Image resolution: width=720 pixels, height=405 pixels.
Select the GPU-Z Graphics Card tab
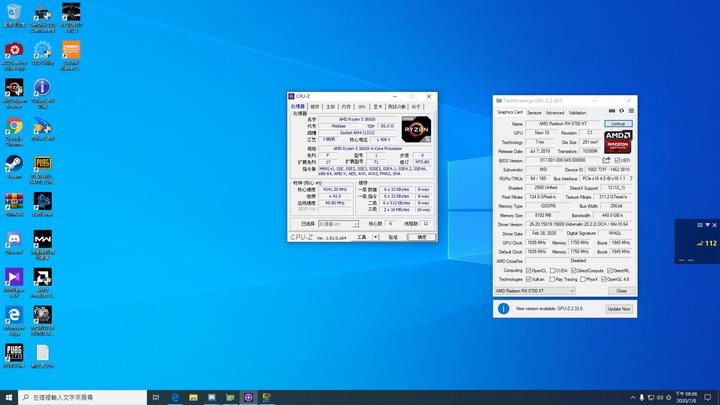(x=510, y=112)
